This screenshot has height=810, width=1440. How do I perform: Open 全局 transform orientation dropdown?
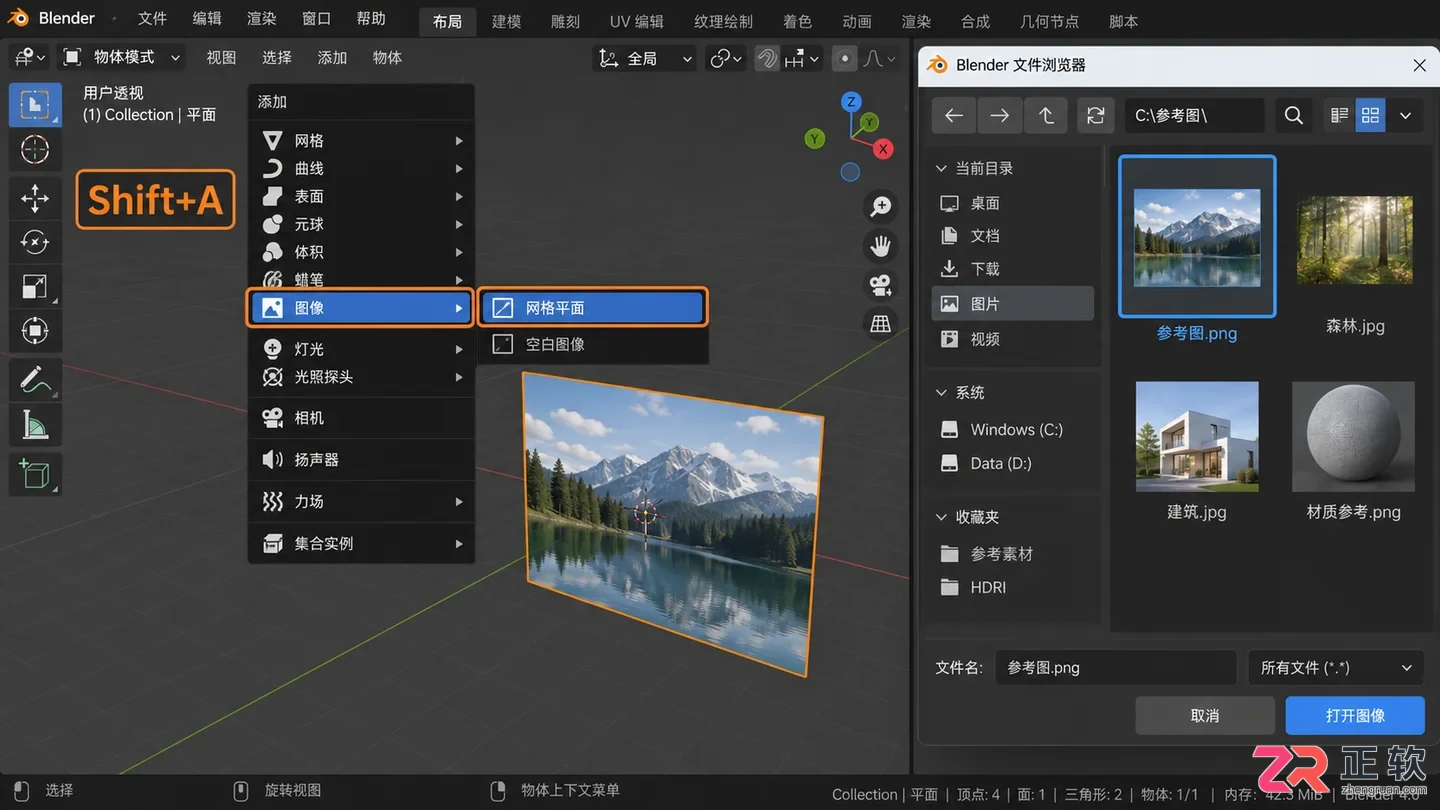pyautogui.click(x=645, y=59)
